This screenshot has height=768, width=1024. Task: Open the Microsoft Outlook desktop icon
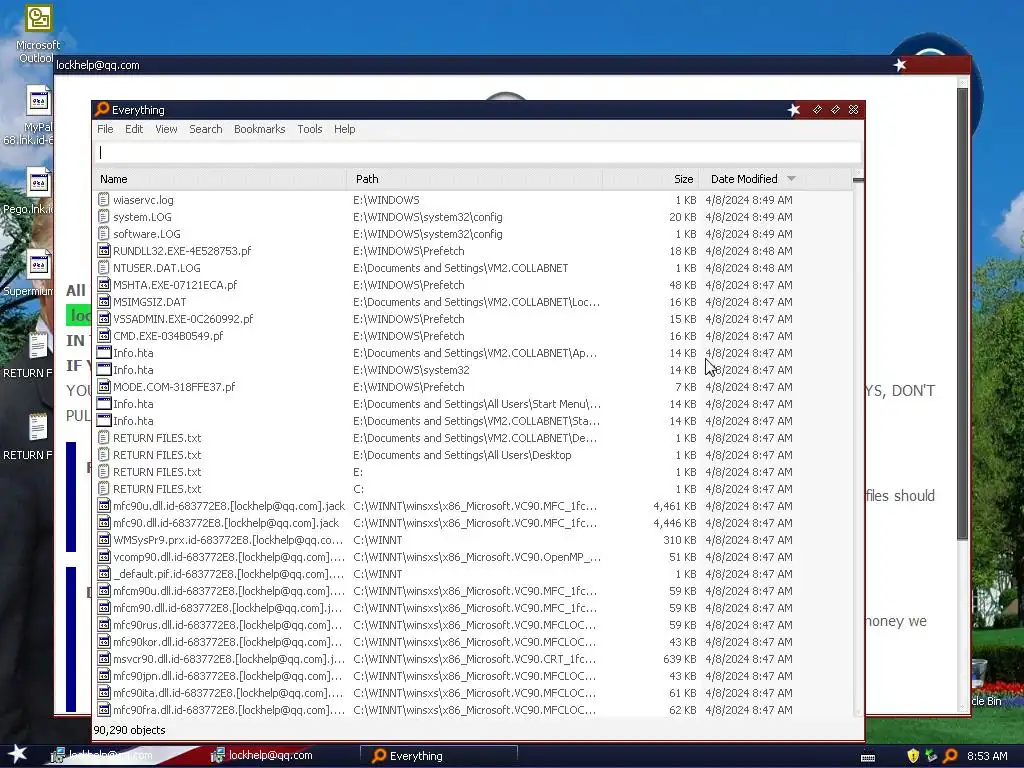(x=38, y=33)
